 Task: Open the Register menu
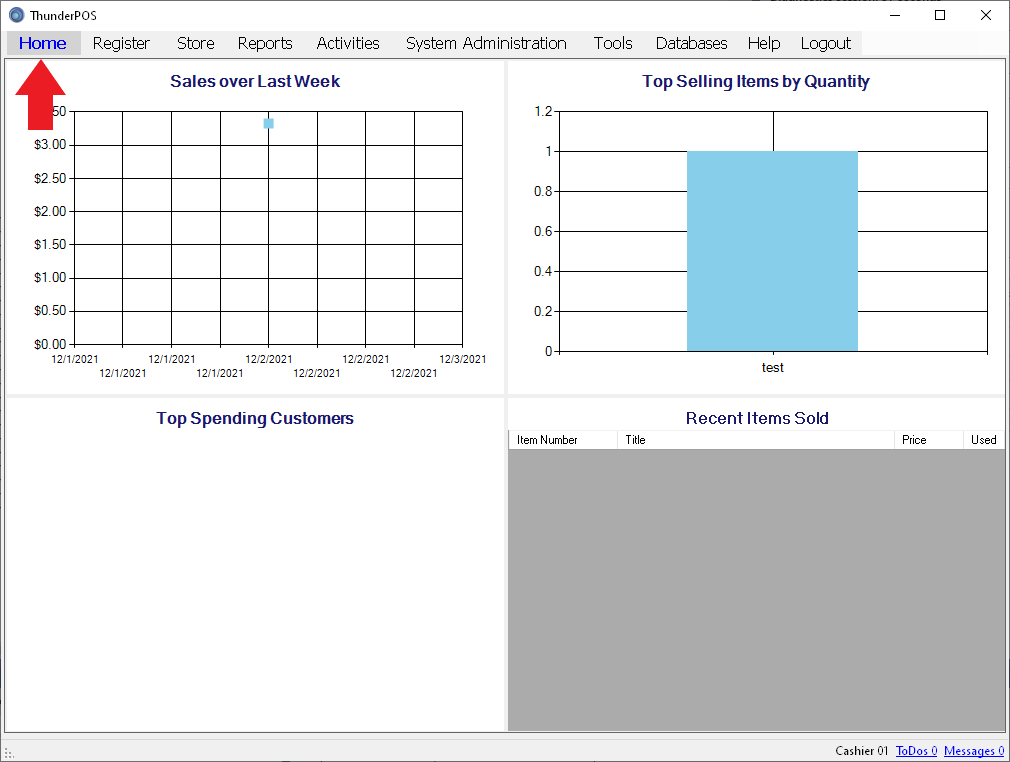(121, 43)
